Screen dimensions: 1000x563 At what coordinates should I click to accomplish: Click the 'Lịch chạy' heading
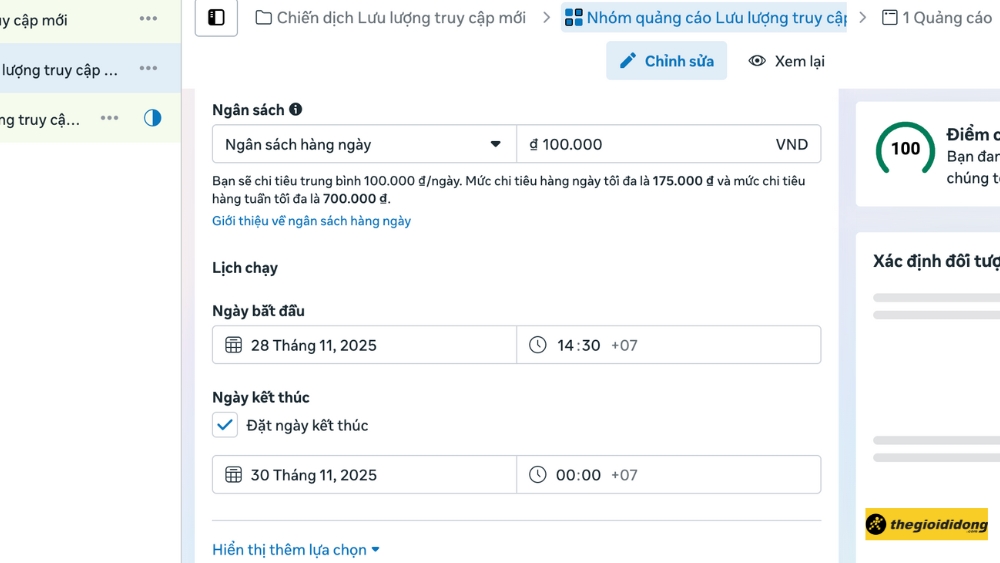[245, 268]
